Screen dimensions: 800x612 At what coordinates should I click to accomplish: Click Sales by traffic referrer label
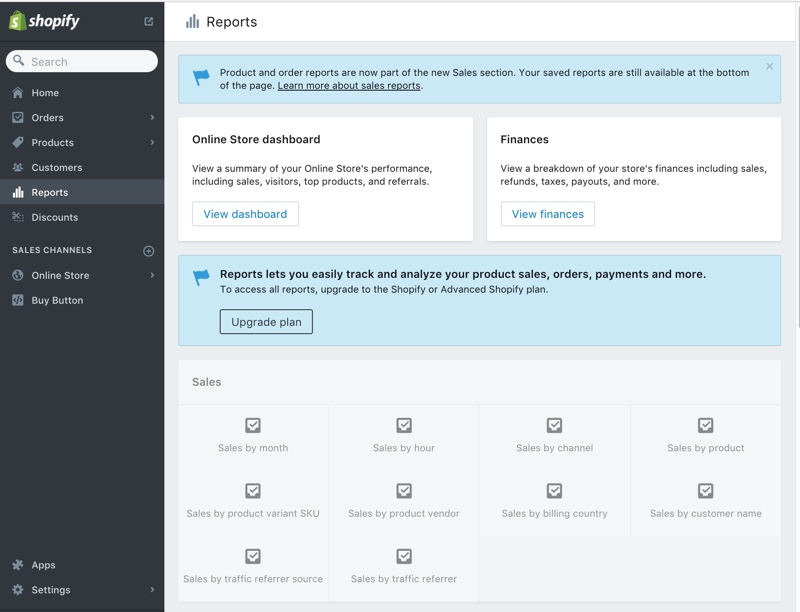click(404, 579)
